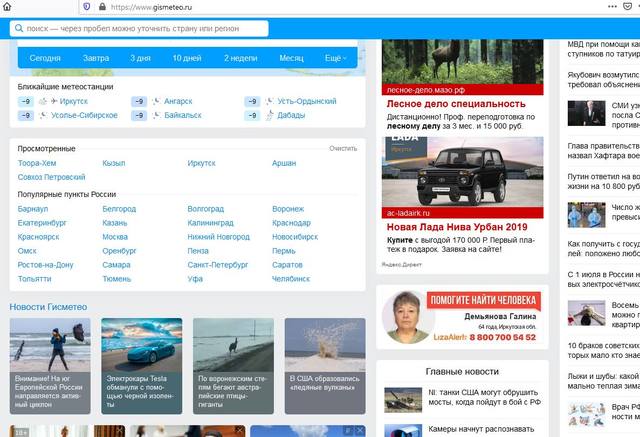Click the weather icon beside Дабады
The width and height of the screenshot is (640, 437).
tap(269, 115)
